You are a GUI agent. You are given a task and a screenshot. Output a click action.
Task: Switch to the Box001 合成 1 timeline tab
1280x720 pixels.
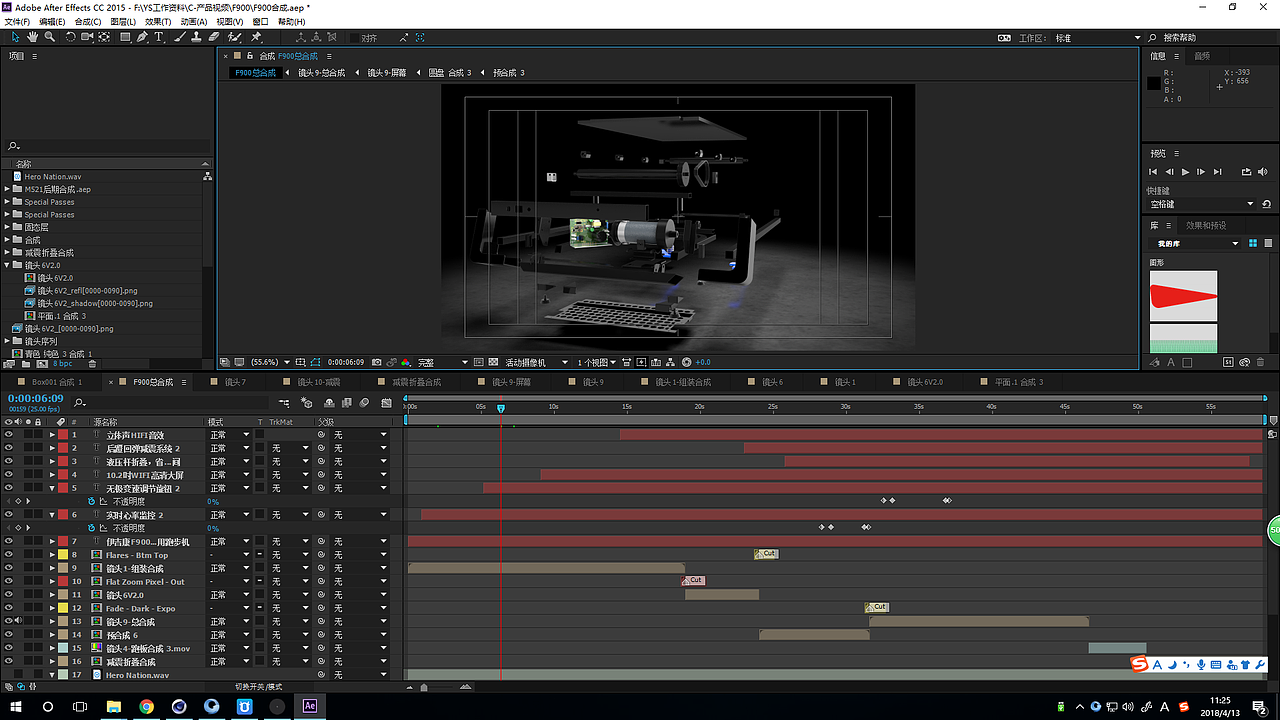point(57,382)
